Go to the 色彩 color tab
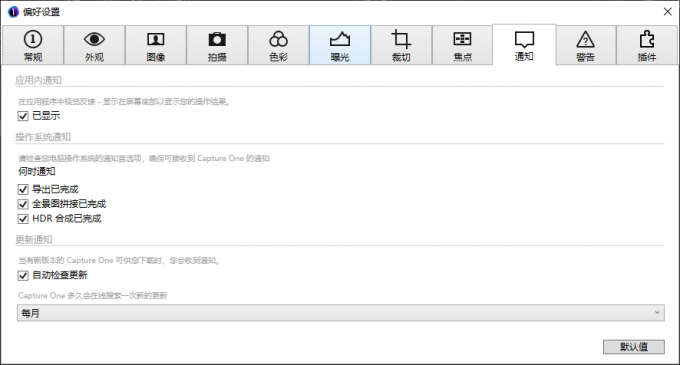 point(278,46)
